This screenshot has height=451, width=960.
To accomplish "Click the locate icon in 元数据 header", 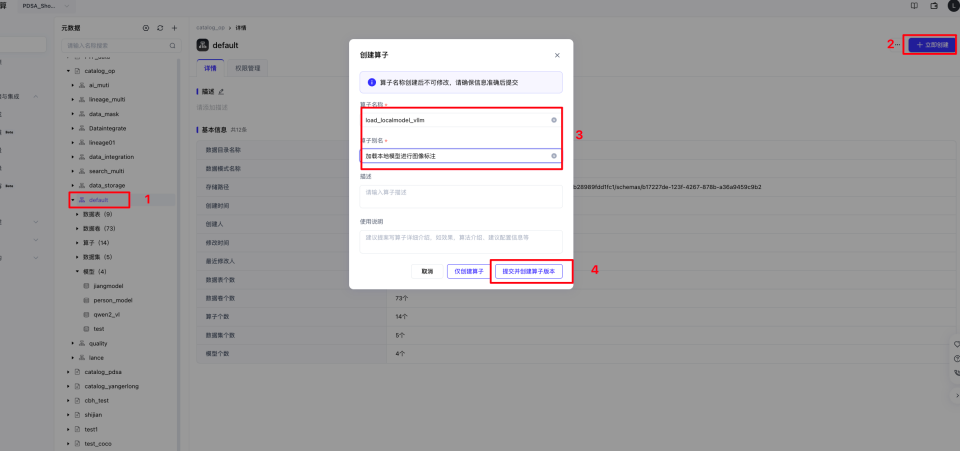I will click(x=146, y=28).
